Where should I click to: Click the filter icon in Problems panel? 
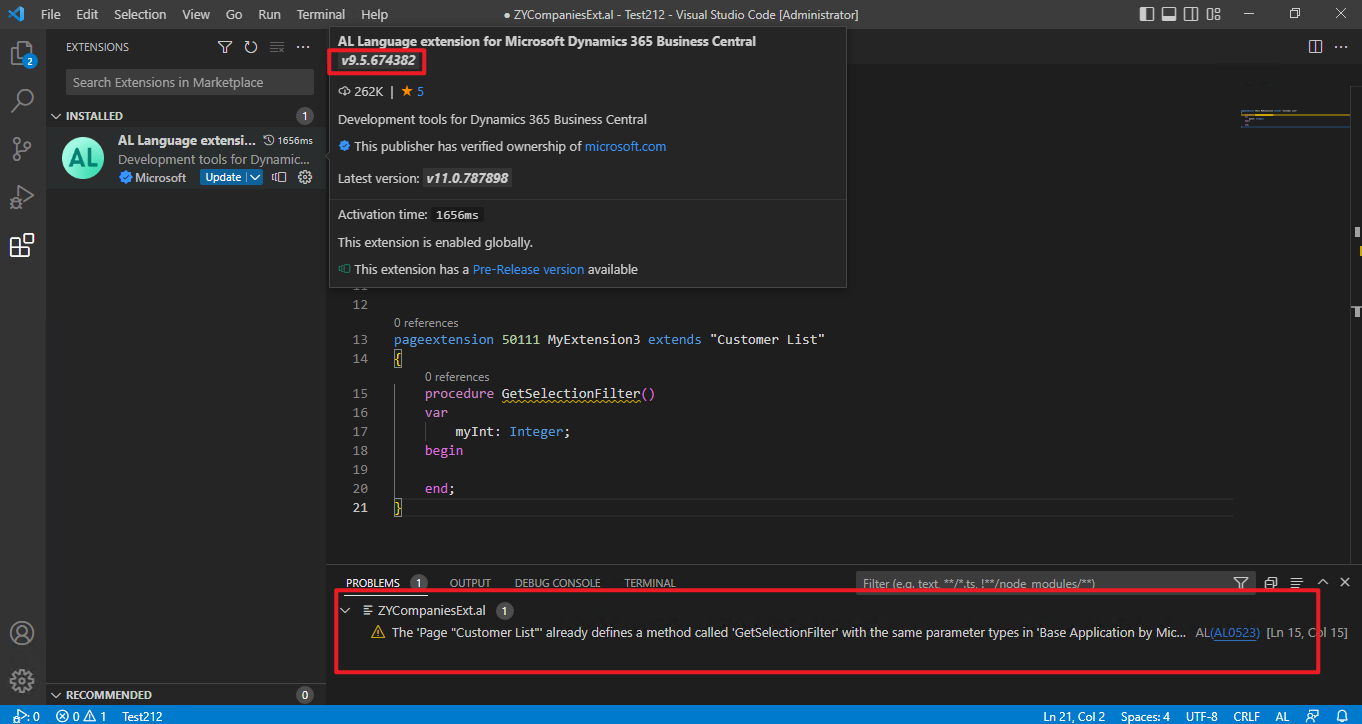(x=1240, y=582)
